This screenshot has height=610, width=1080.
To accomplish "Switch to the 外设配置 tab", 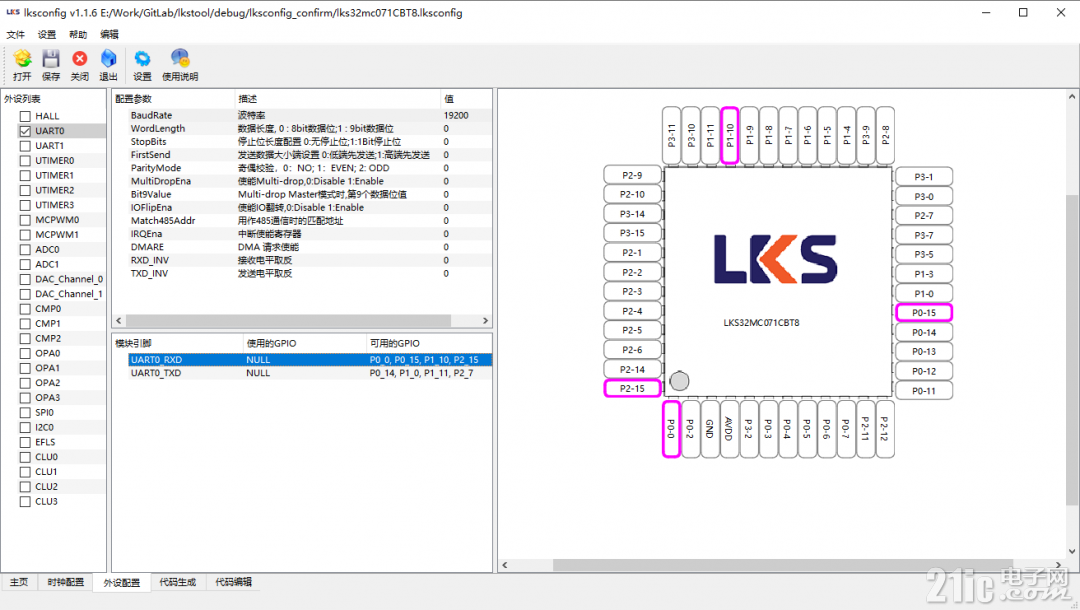I will click(122, 582).
